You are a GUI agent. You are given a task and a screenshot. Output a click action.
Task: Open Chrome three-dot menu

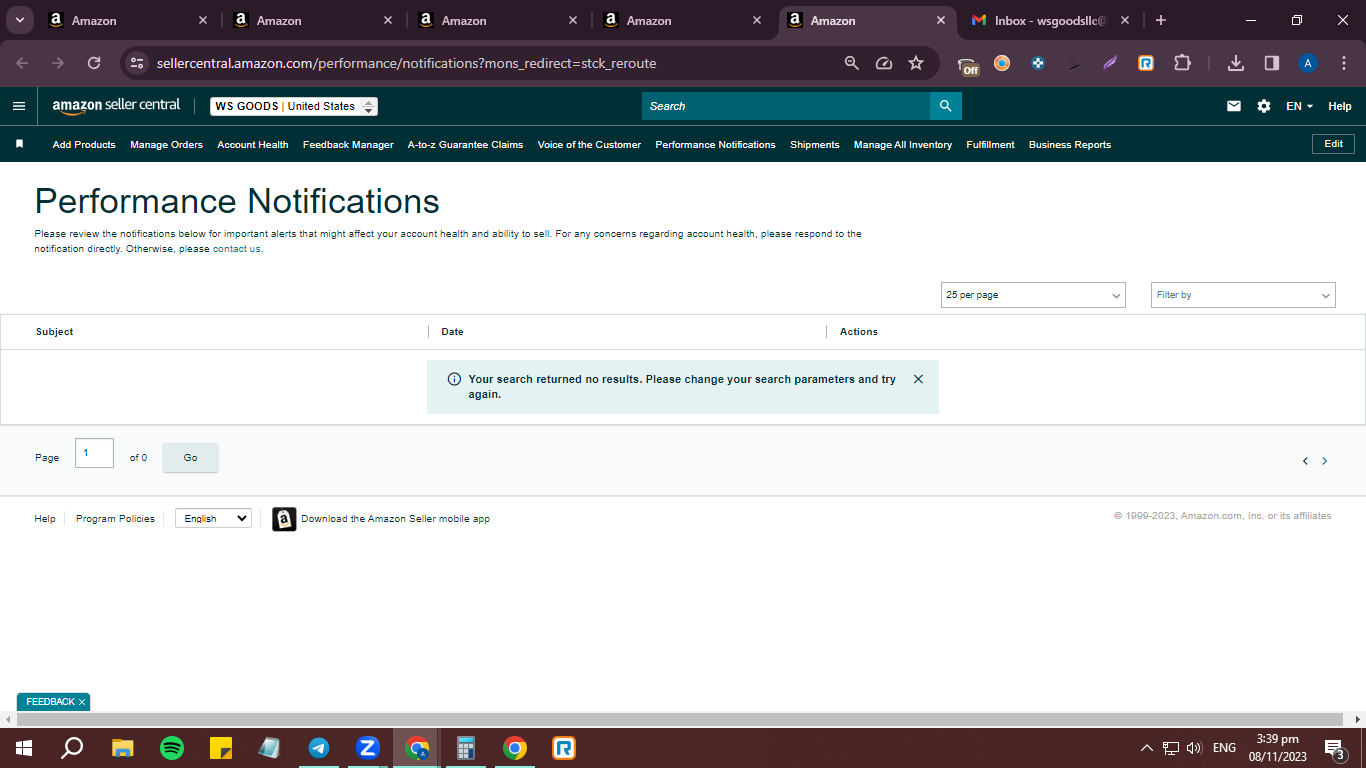coord(1343,63)
